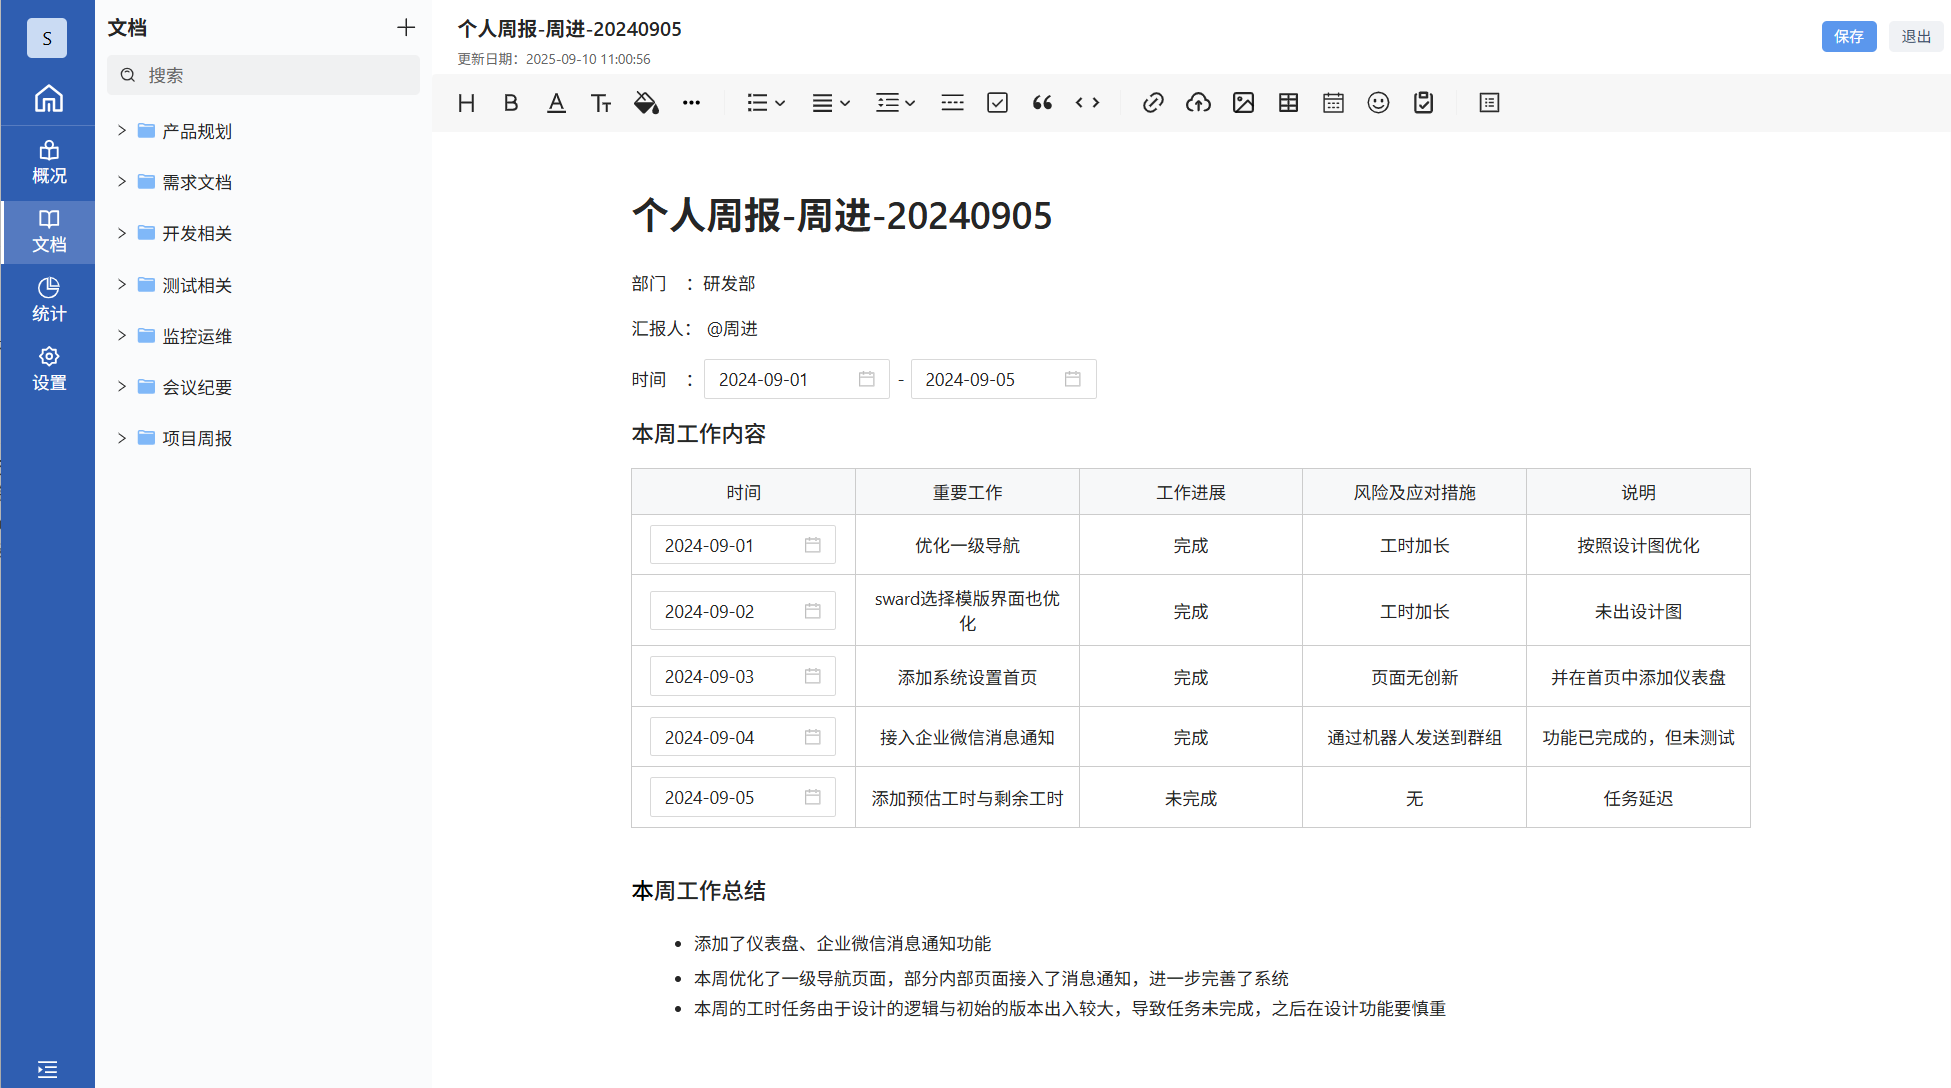
Task: Expand the 产品规划 folder
Action: (x=122, y=131)
